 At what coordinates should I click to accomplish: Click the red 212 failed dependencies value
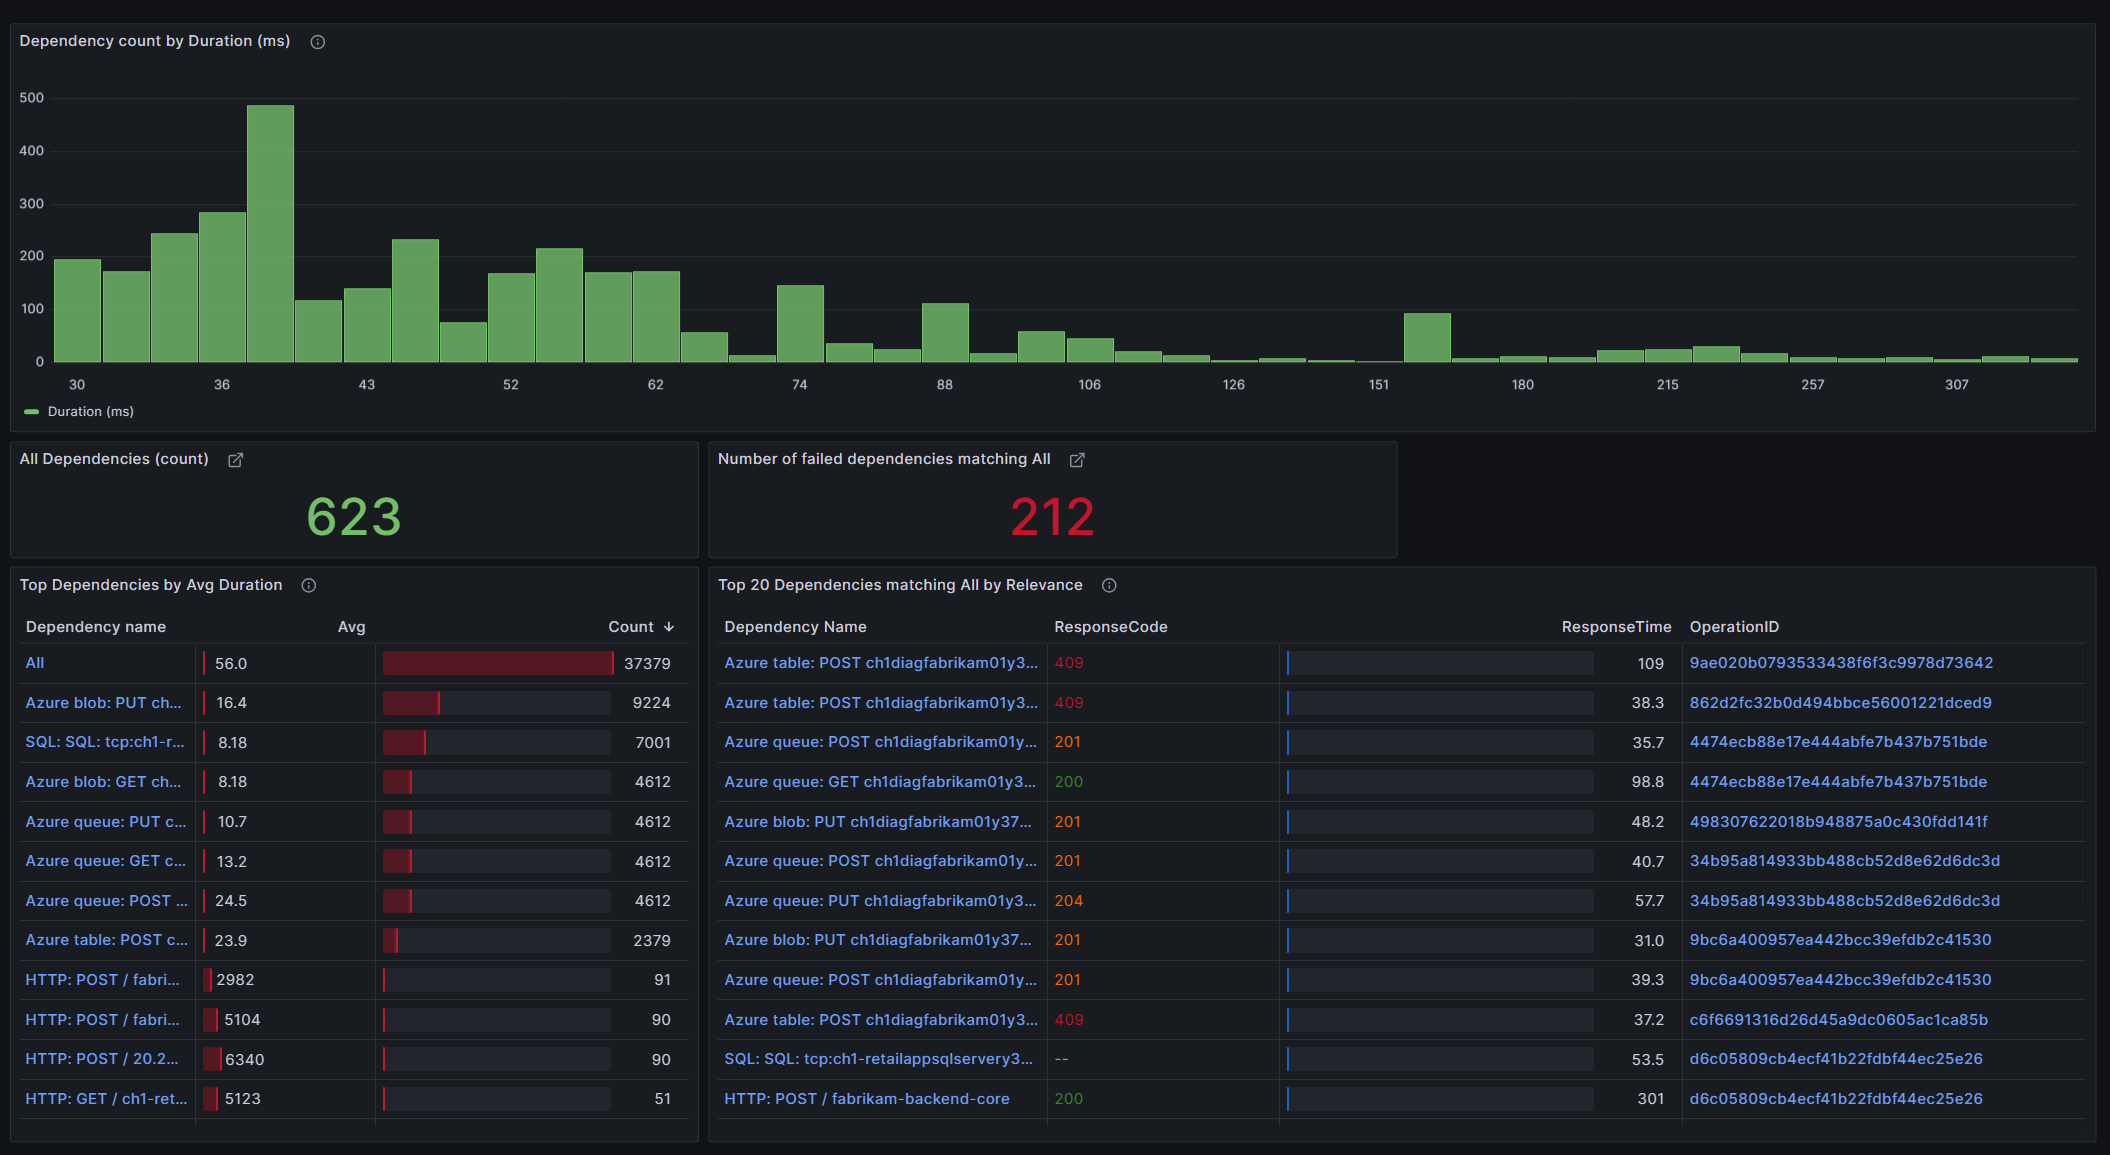pyautogui.click(x=1052, y=517)
